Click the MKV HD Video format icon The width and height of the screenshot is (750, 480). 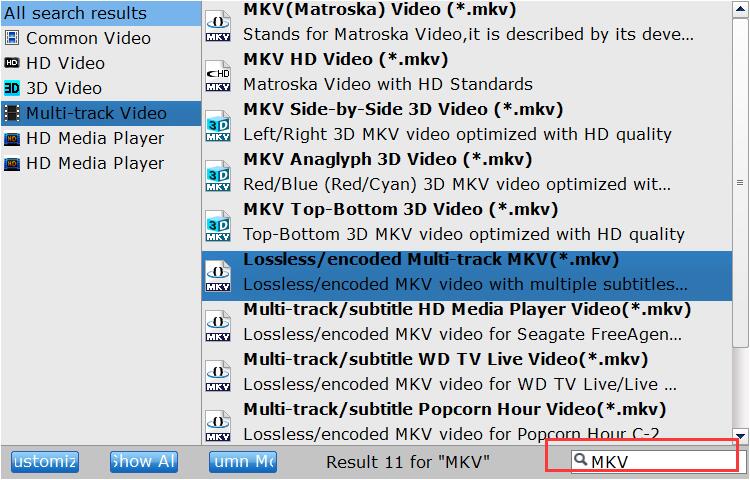coord(218,76)
